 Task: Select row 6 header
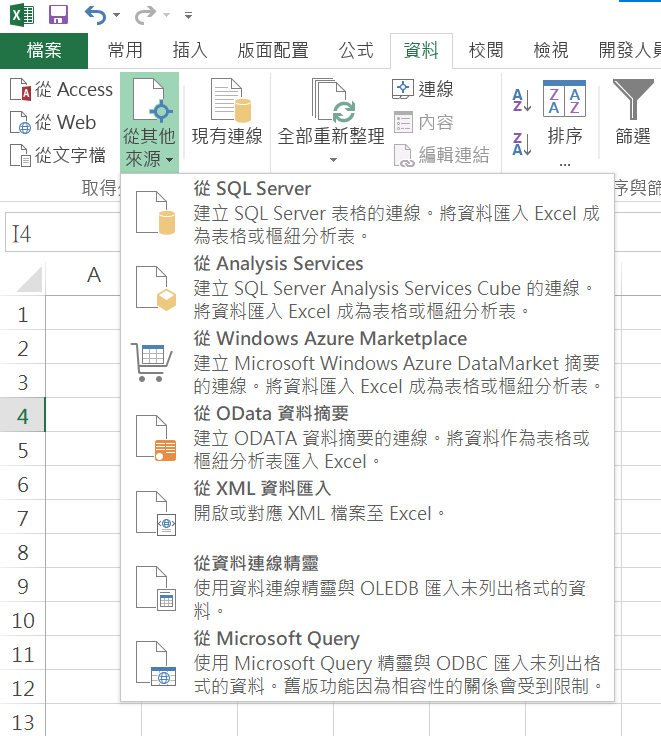23,484
